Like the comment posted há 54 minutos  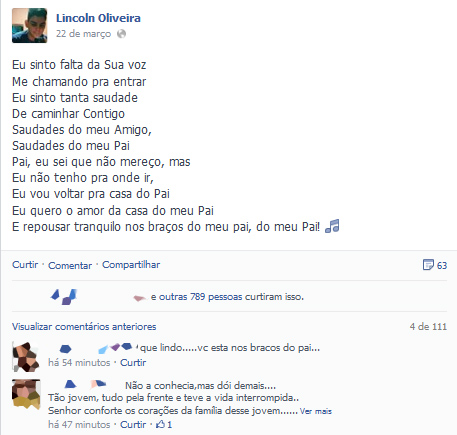pos(133,362)
